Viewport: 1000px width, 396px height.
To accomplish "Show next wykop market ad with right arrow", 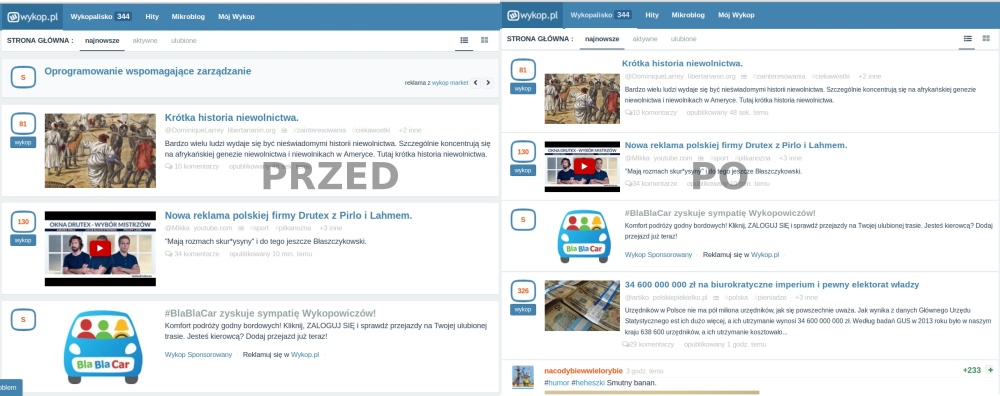I will [488, 83].
